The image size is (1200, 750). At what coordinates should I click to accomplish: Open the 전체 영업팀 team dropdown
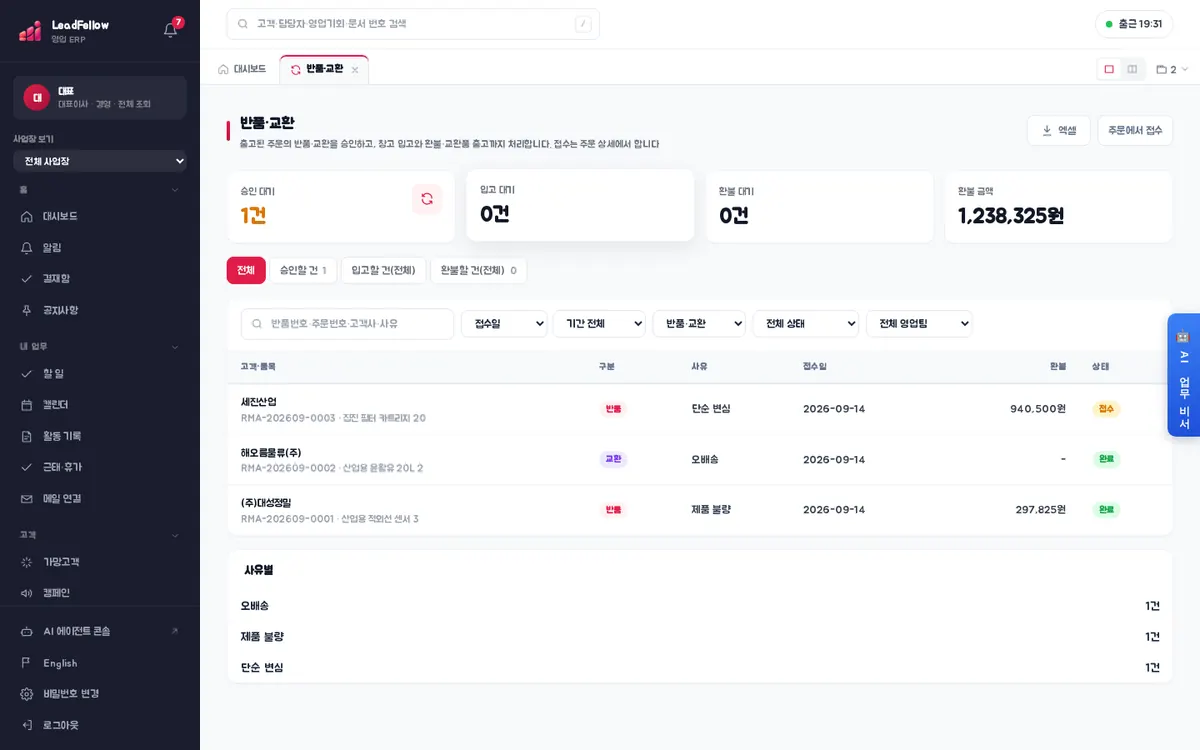coord(919,324)
